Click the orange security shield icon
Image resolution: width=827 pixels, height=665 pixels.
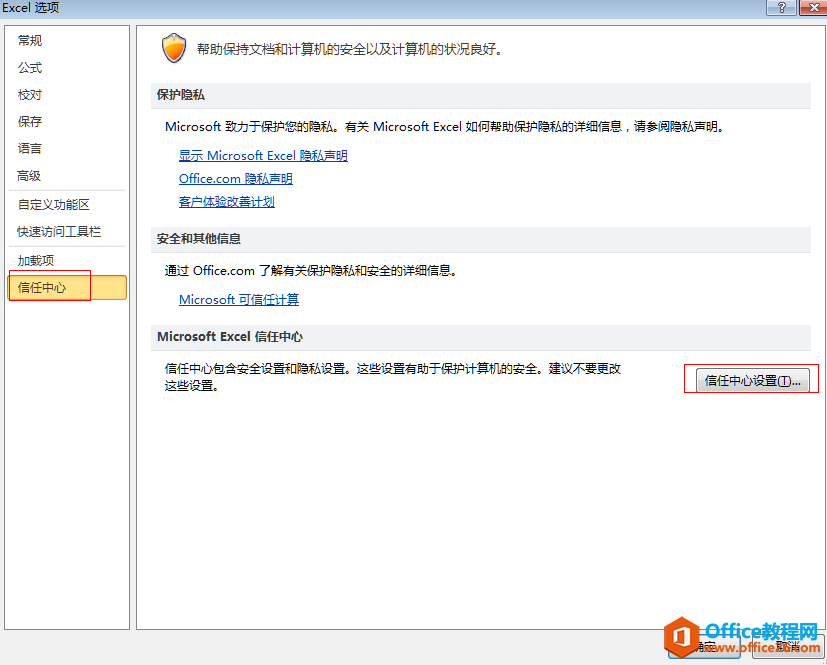point(174,48)
